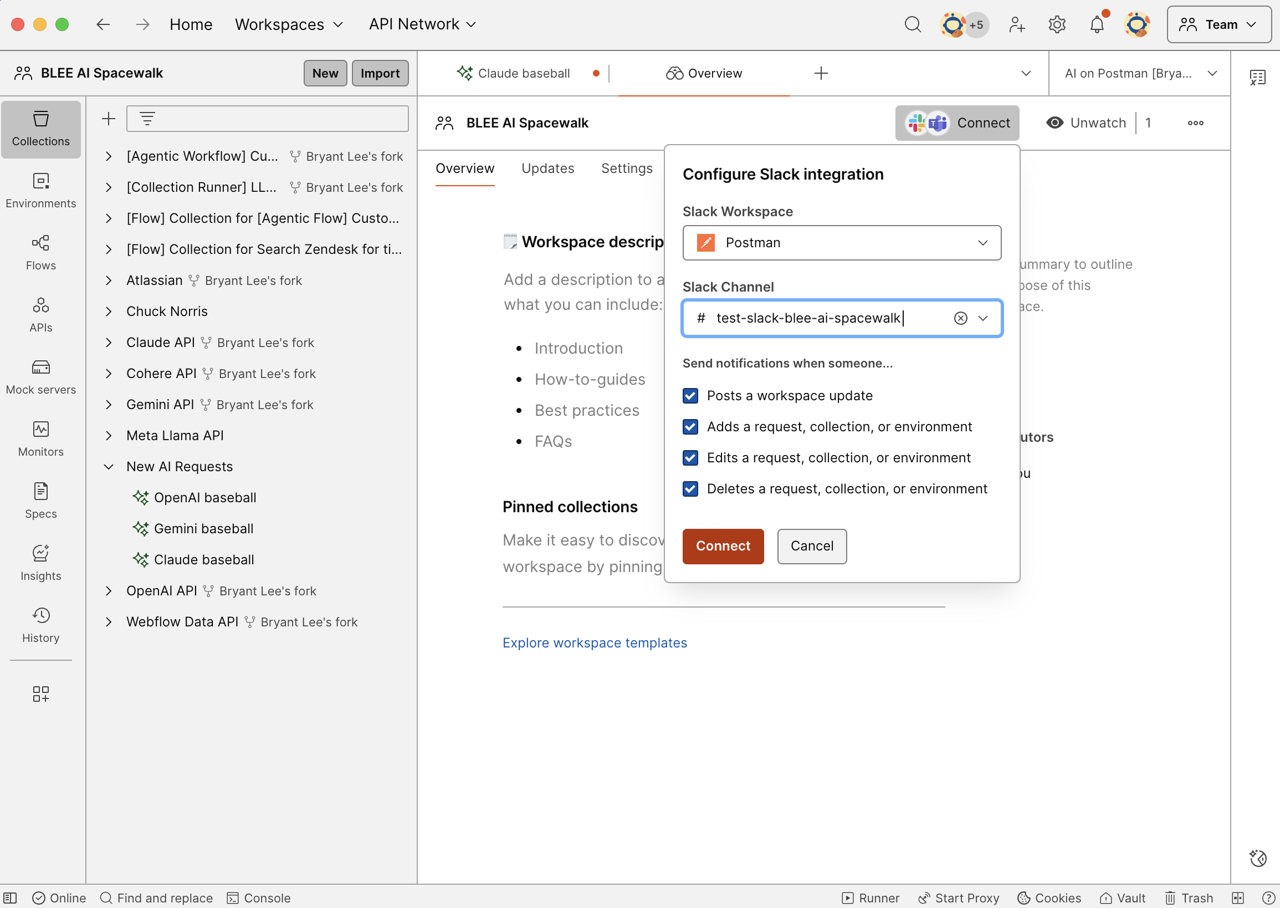Open the Slack Workspace dropdown
Screen dimensions: 1280x908
click(x=841, y=243)
